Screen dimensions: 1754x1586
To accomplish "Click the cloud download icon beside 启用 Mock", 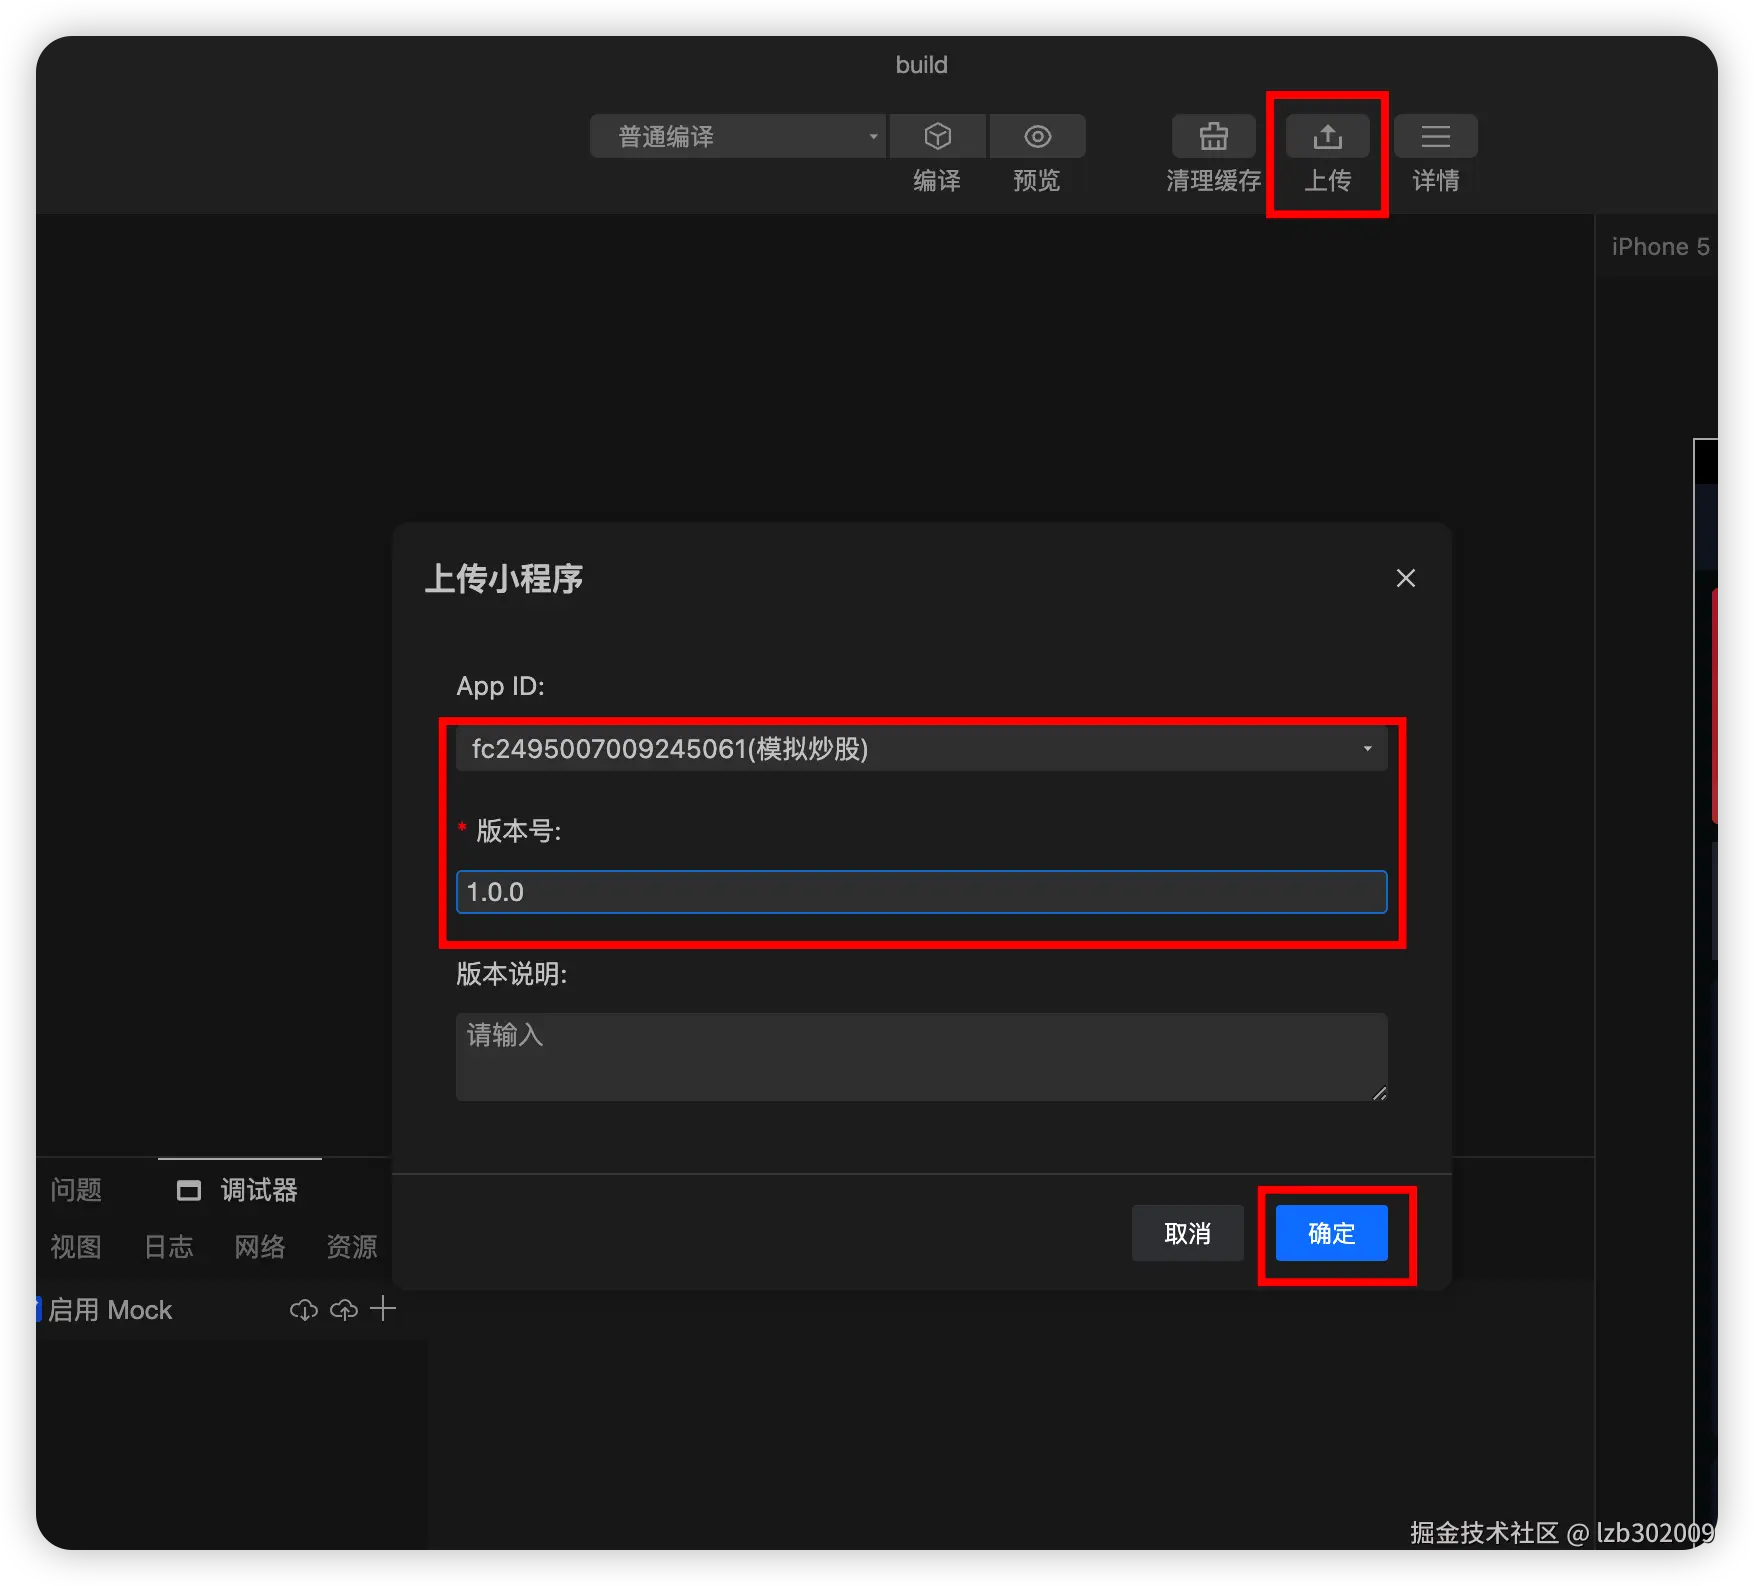I will pyautogui.click(x=303, y=1309).
